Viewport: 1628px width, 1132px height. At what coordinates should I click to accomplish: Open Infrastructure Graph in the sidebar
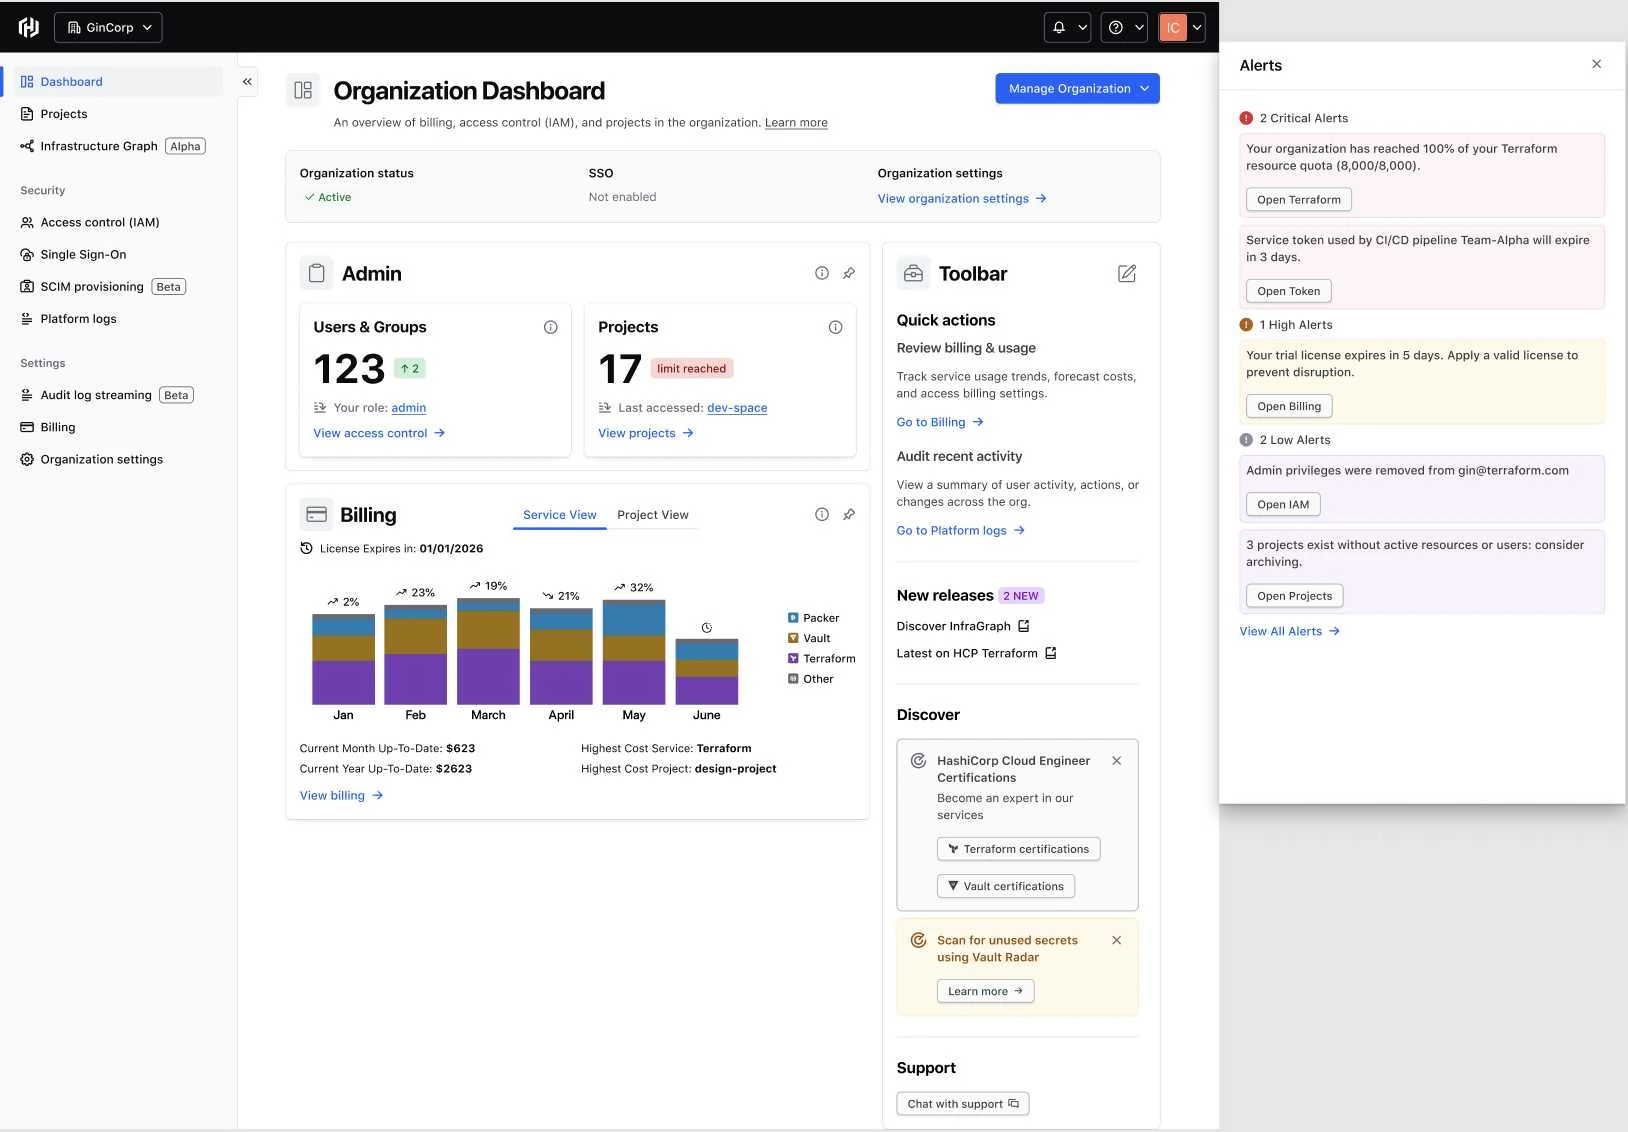(112, 146)
